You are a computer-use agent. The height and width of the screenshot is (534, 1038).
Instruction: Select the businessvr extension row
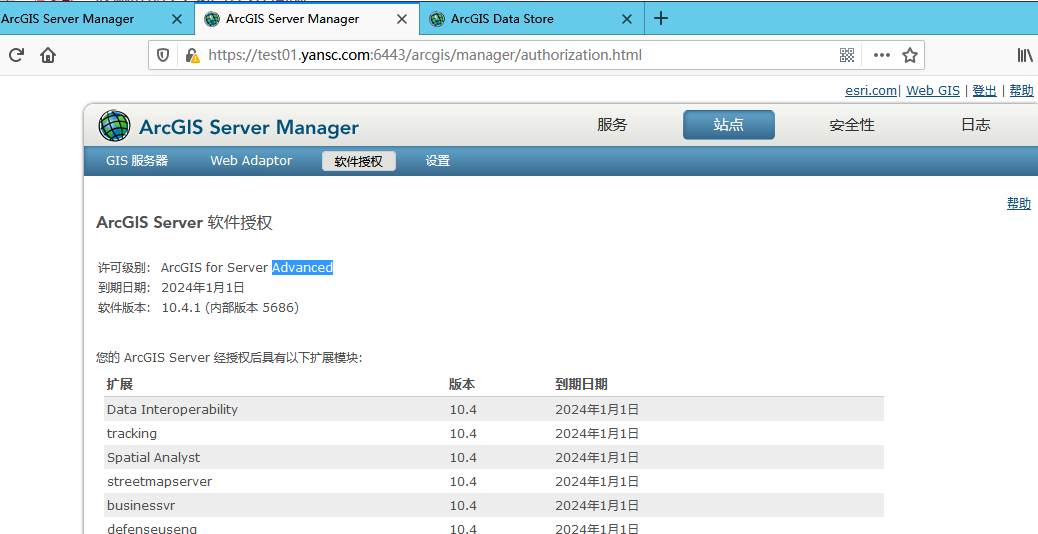click(x=494, y=506)
